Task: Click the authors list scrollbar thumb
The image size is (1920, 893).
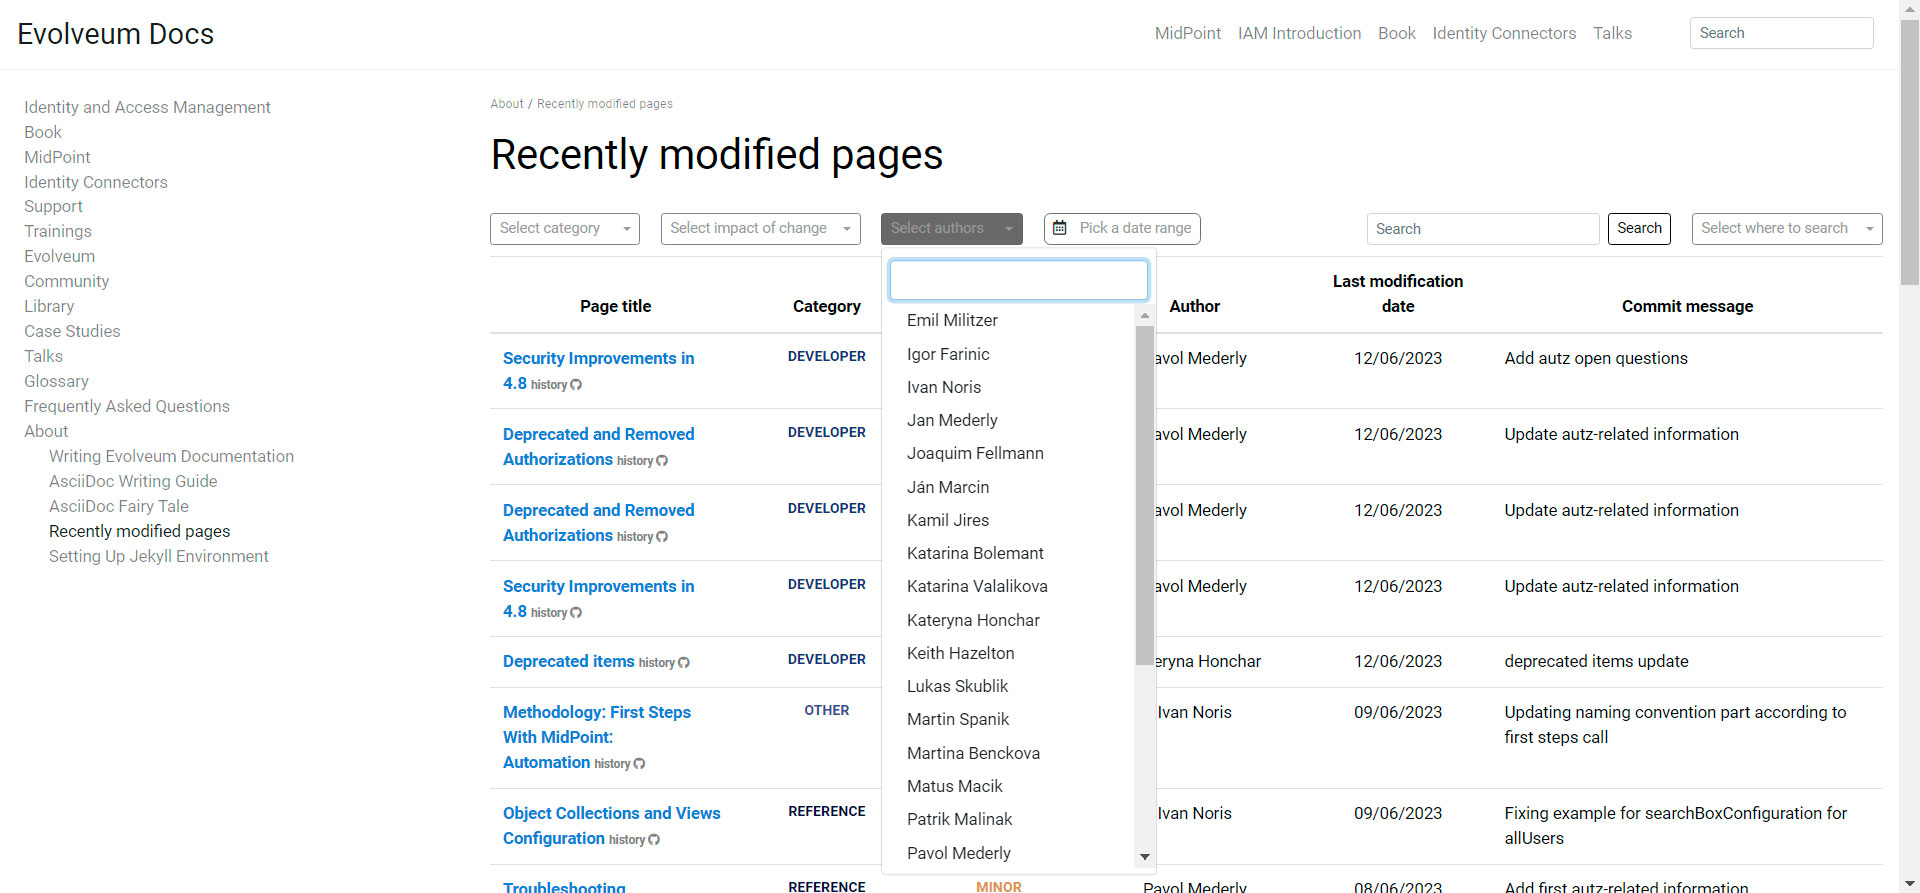Action: (x=1145, y=495)
